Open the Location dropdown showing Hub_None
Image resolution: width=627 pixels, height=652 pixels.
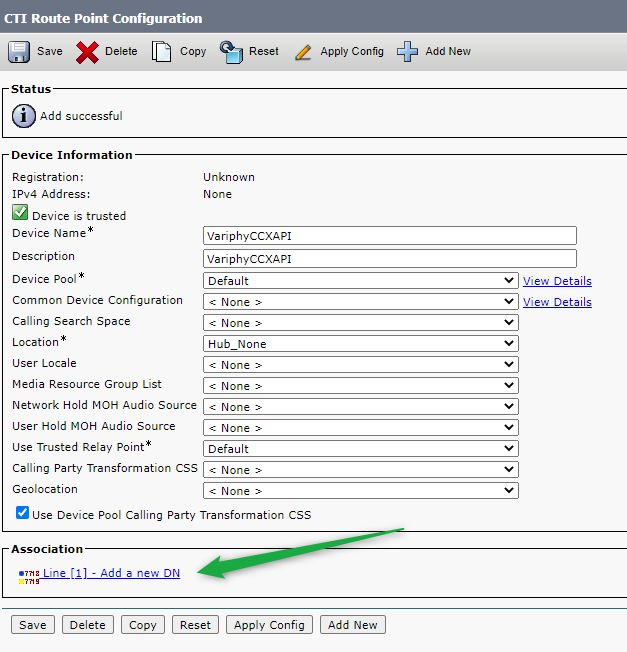(360, 344)
